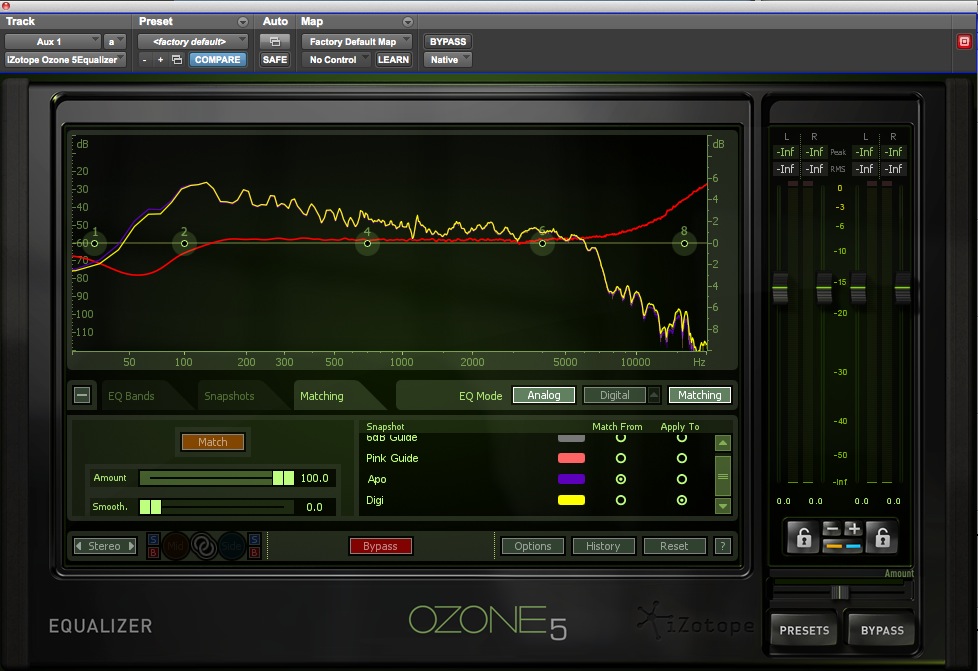
Task: Select the Matching tab beside Snapshots
Action: [322, 396]
